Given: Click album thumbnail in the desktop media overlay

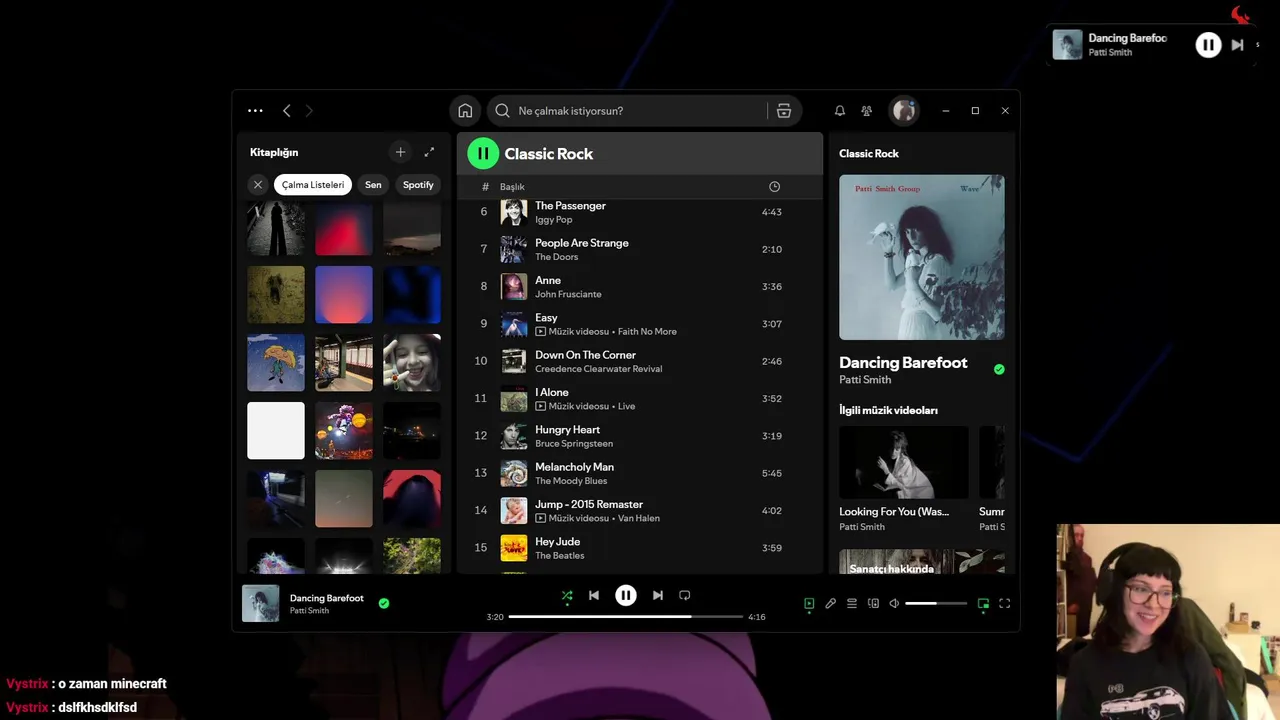Looking at the screenshot, I should [1068, 45].
